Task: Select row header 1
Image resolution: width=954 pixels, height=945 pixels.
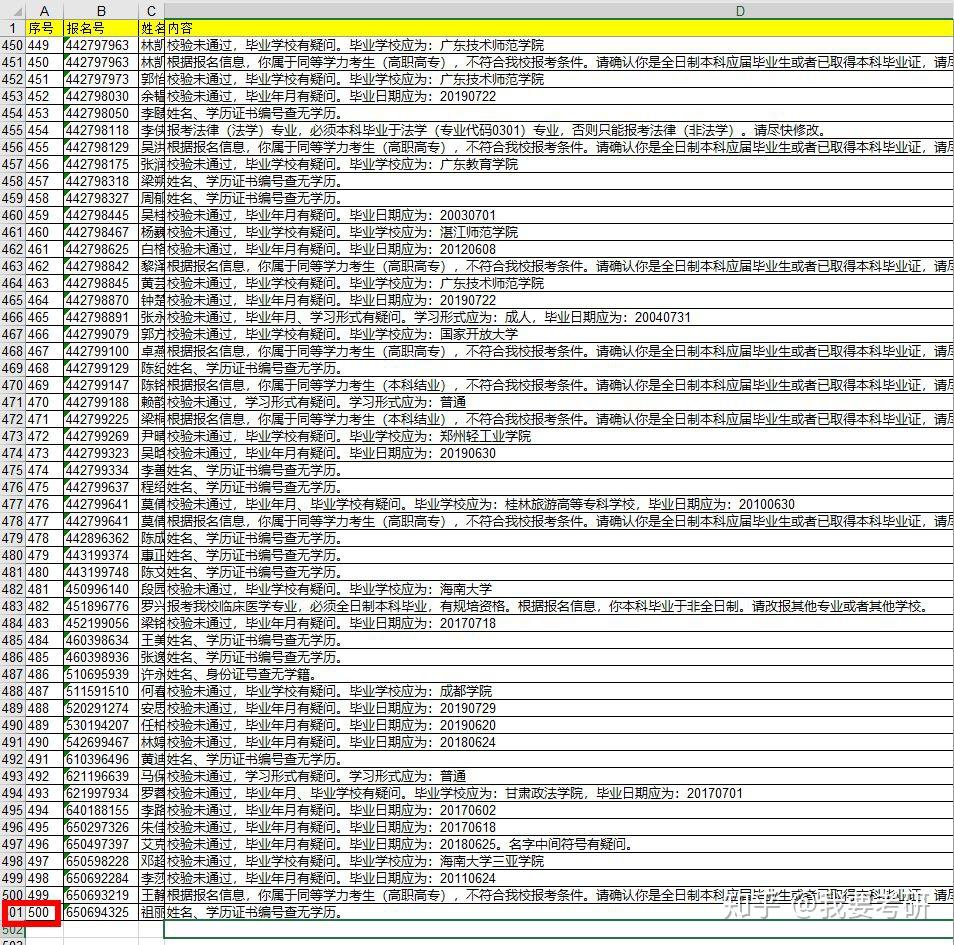Action: coord(12,28)
